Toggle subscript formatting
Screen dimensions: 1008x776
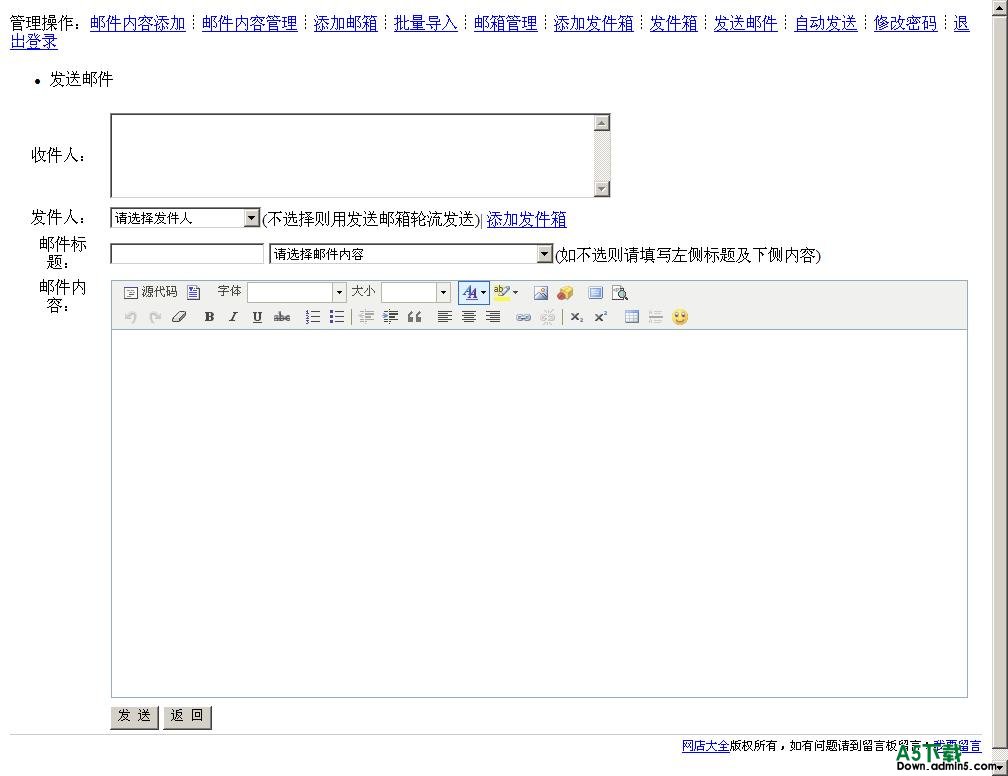pos(577,317)
